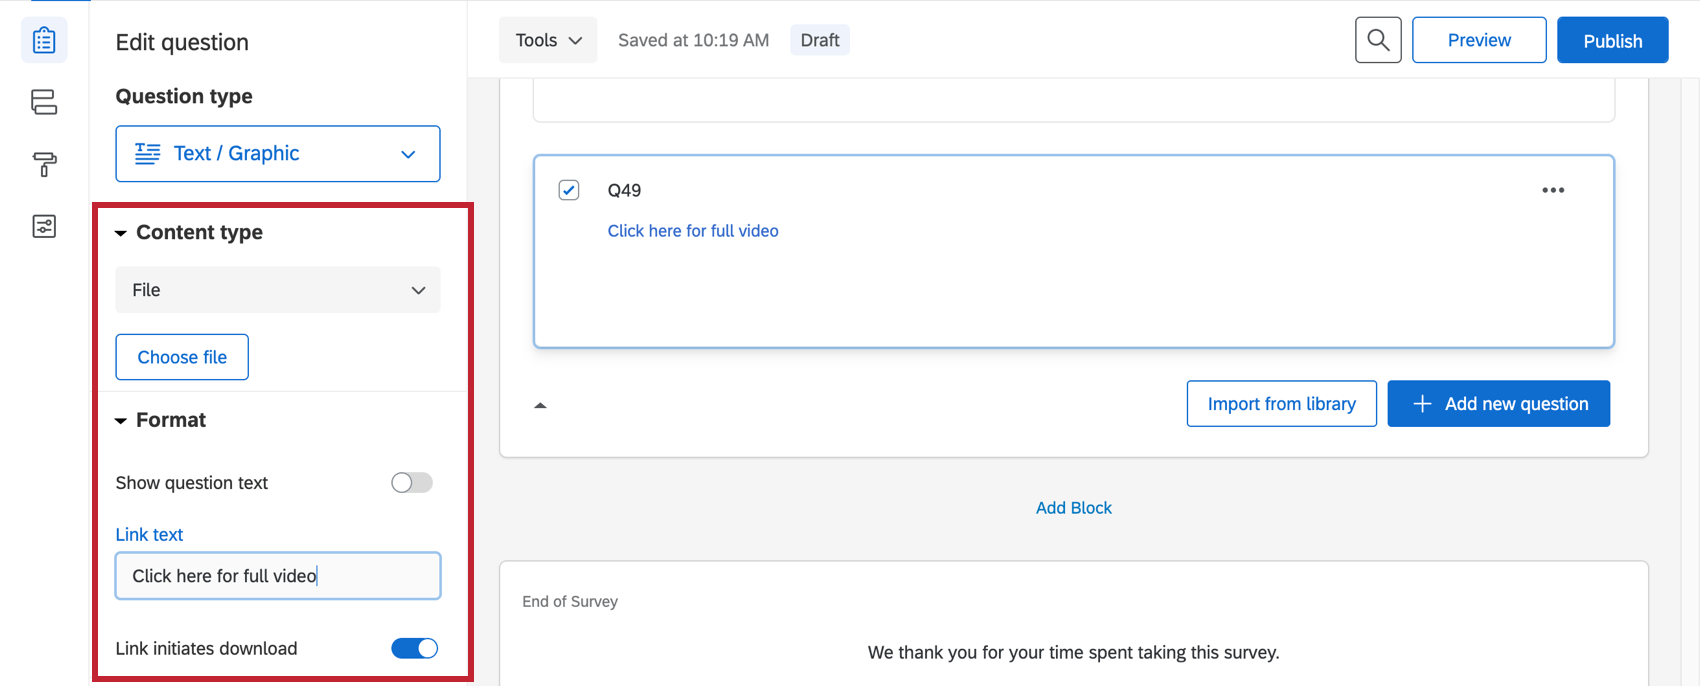1700x686 pixels.
Task: Click the search magnifier icon
Action: coord(1378,40)
